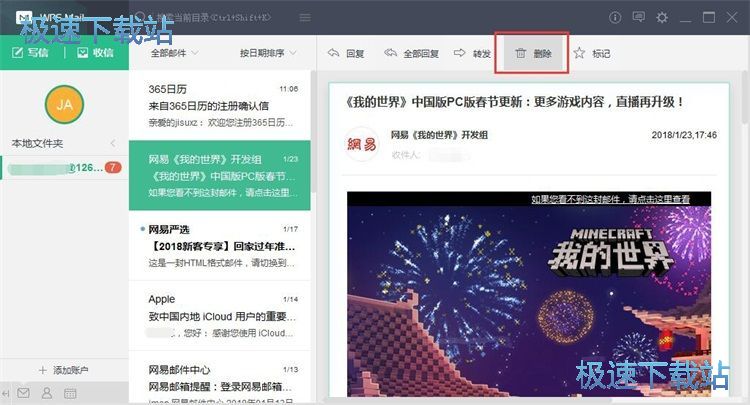Click the JA account avatar
The height and width of the screenshot is (405, 750).
point(65,104)
